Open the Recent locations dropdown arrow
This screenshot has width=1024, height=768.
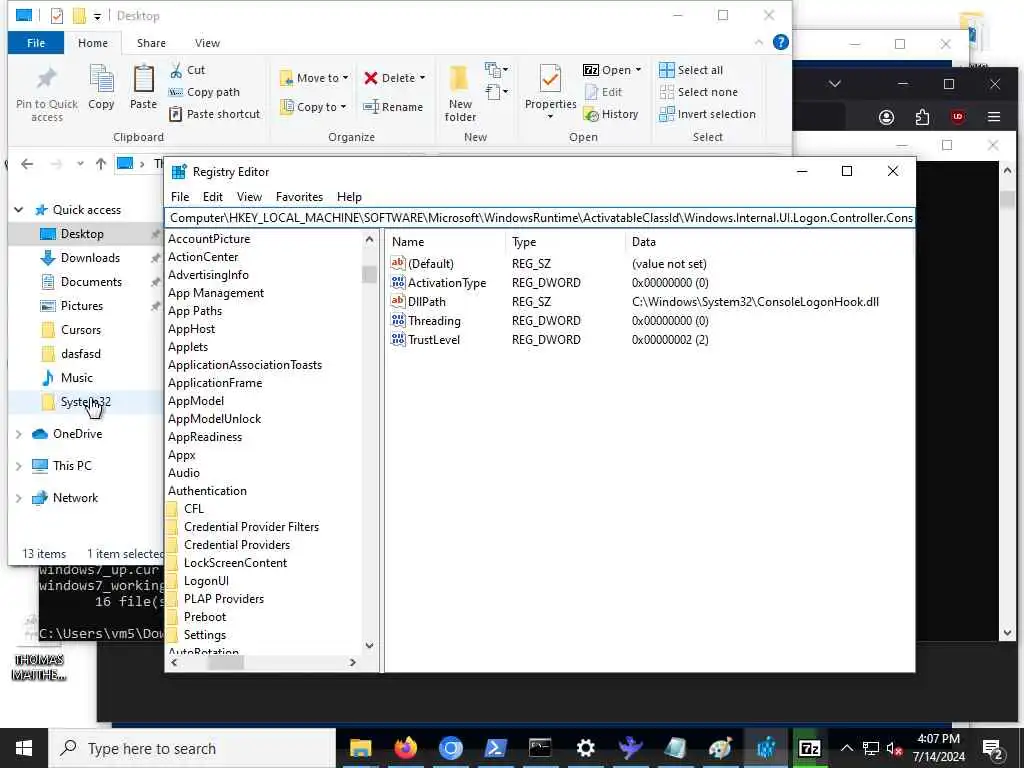point(80,164)
